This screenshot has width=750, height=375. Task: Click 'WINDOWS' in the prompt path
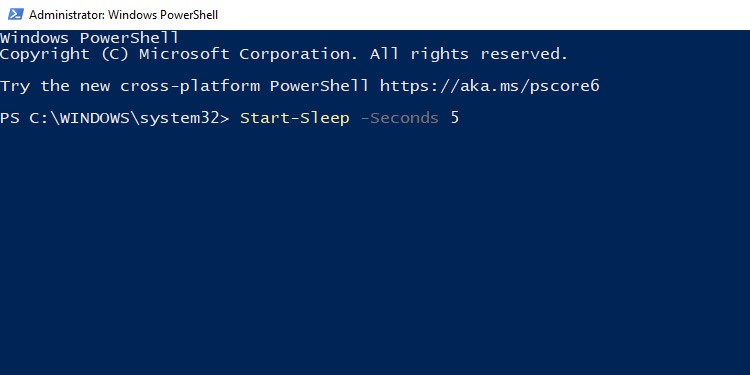[x=95, y=118]
